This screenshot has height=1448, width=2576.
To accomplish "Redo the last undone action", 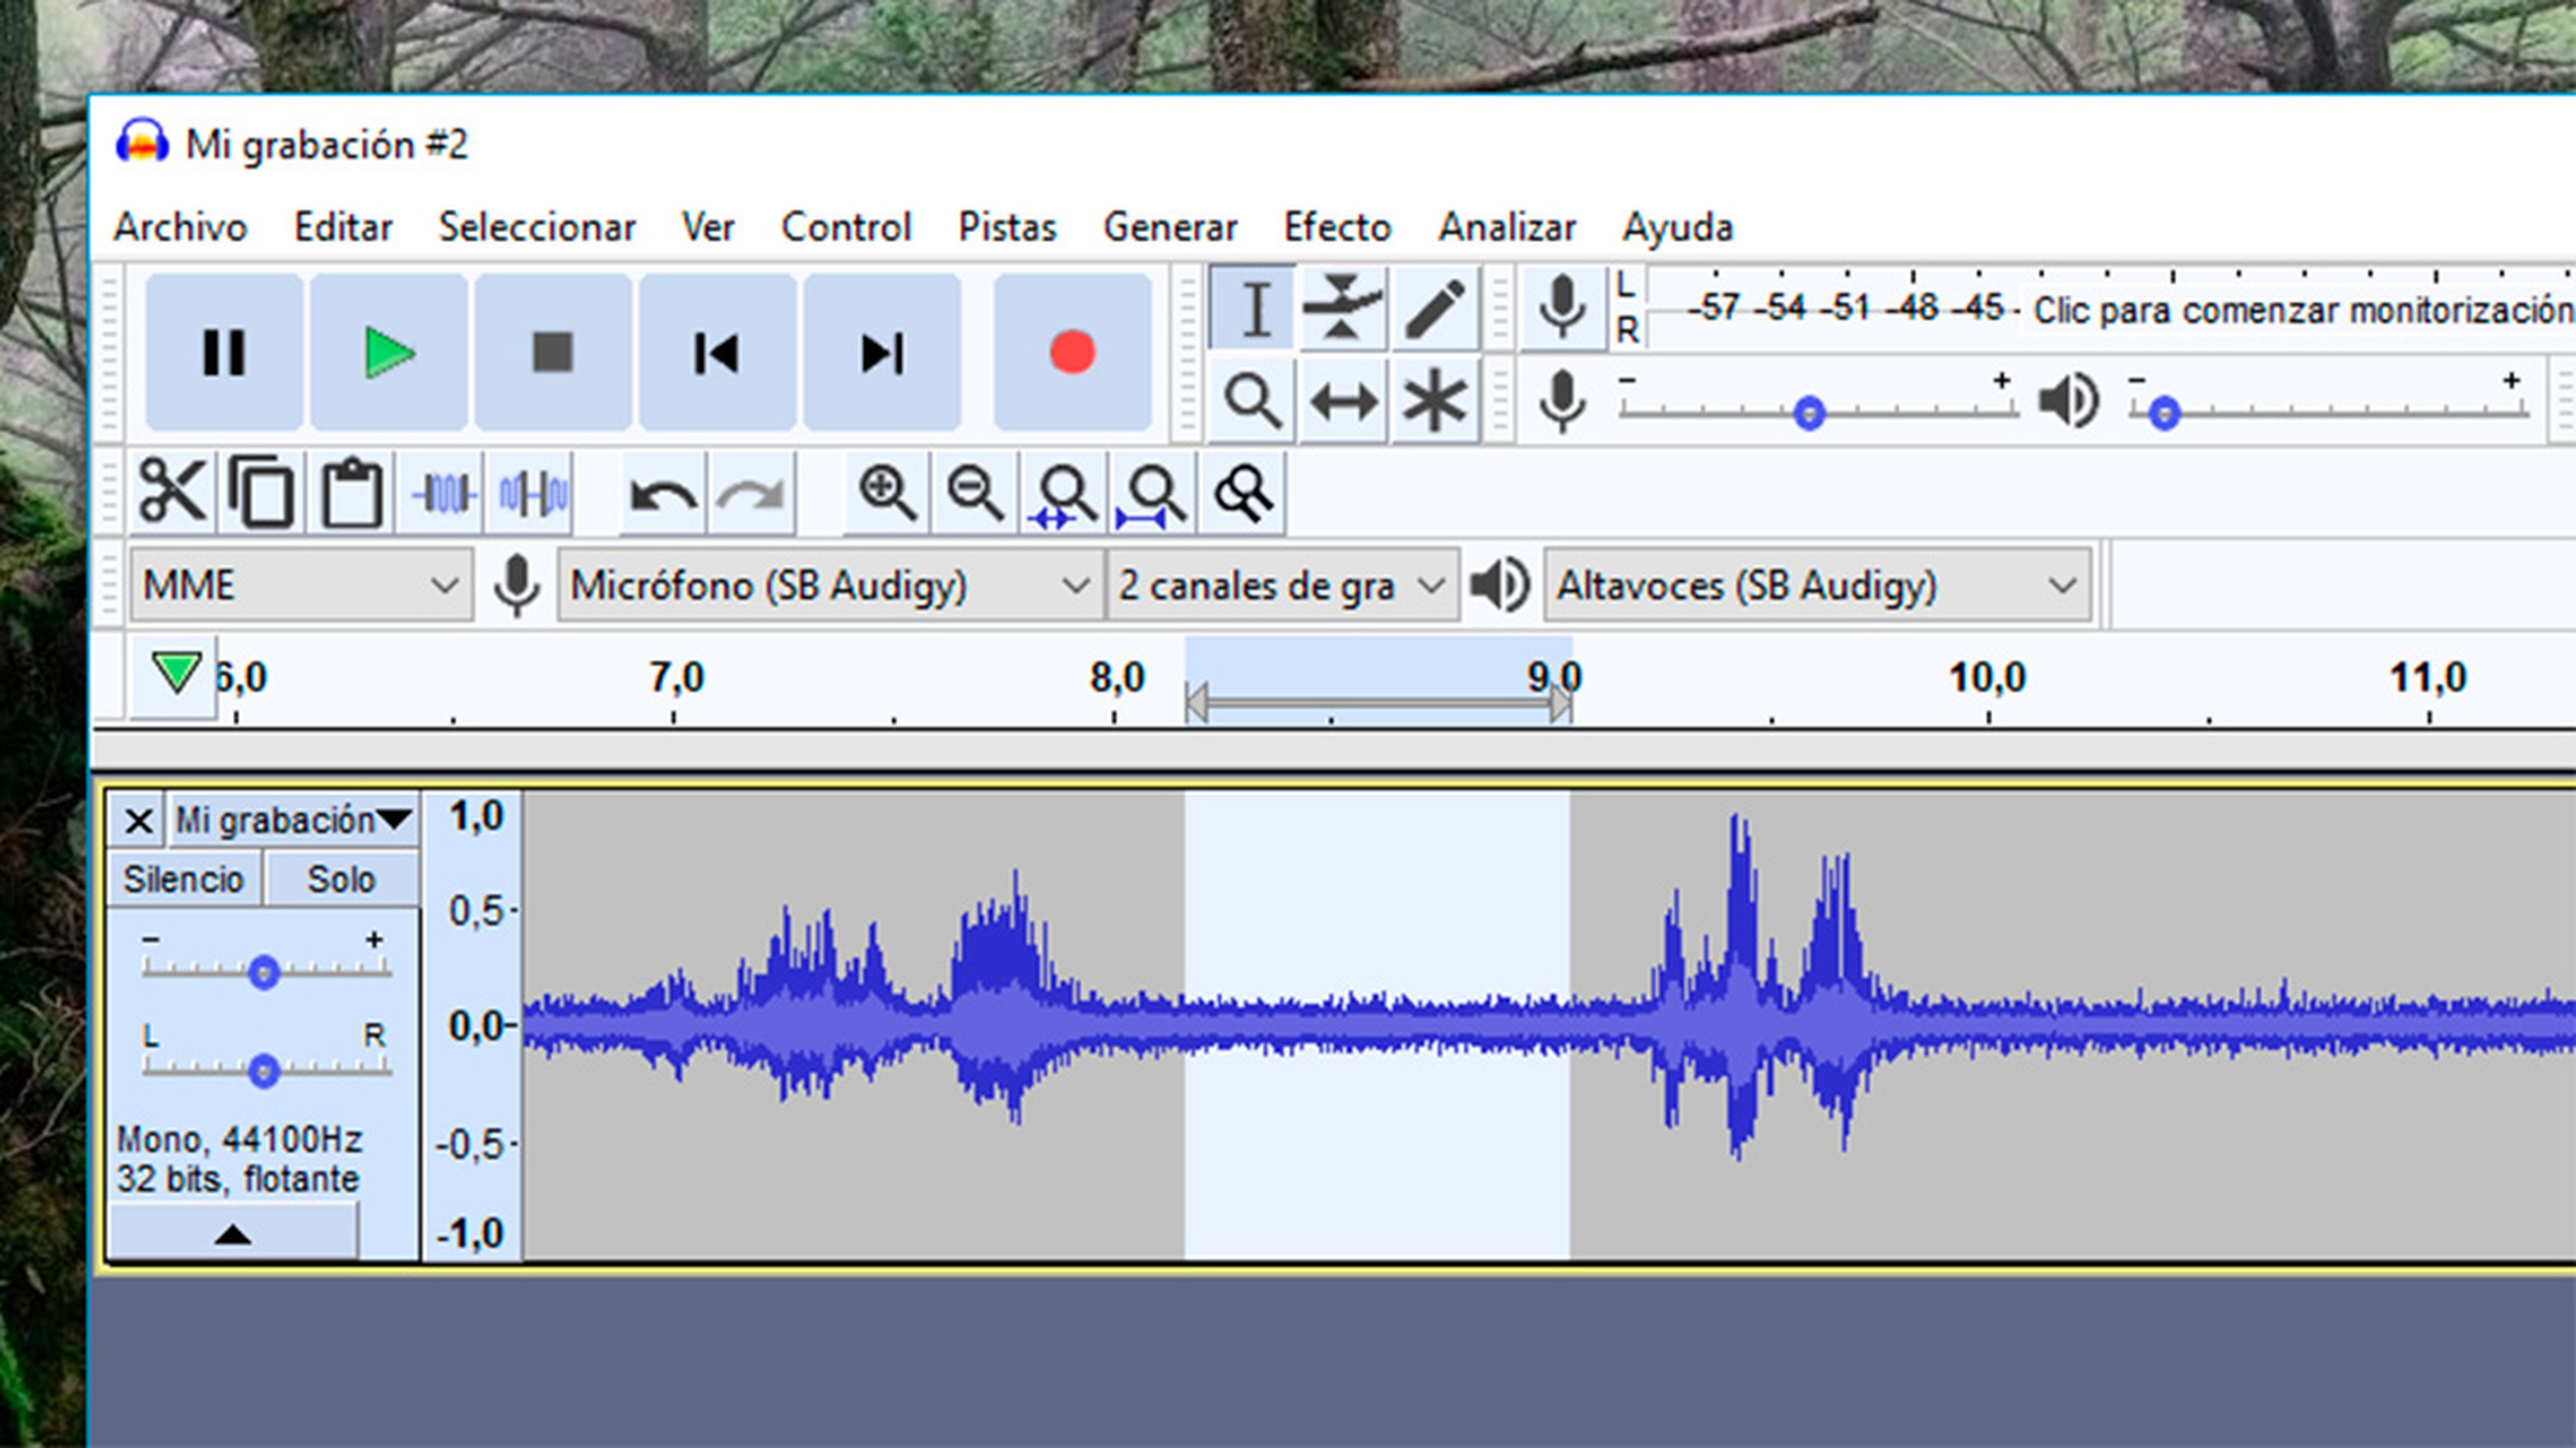I will 752,492.
